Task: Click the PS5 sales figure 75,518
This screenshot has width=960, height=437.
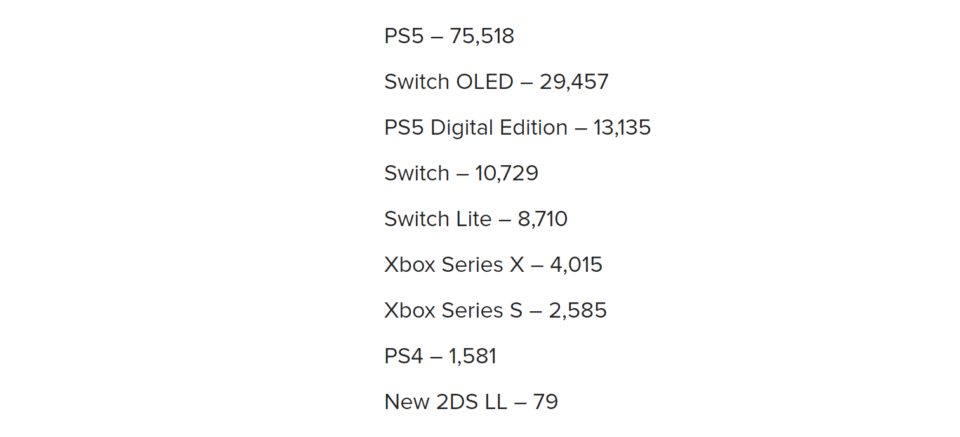Action: (x=482, y=37)
